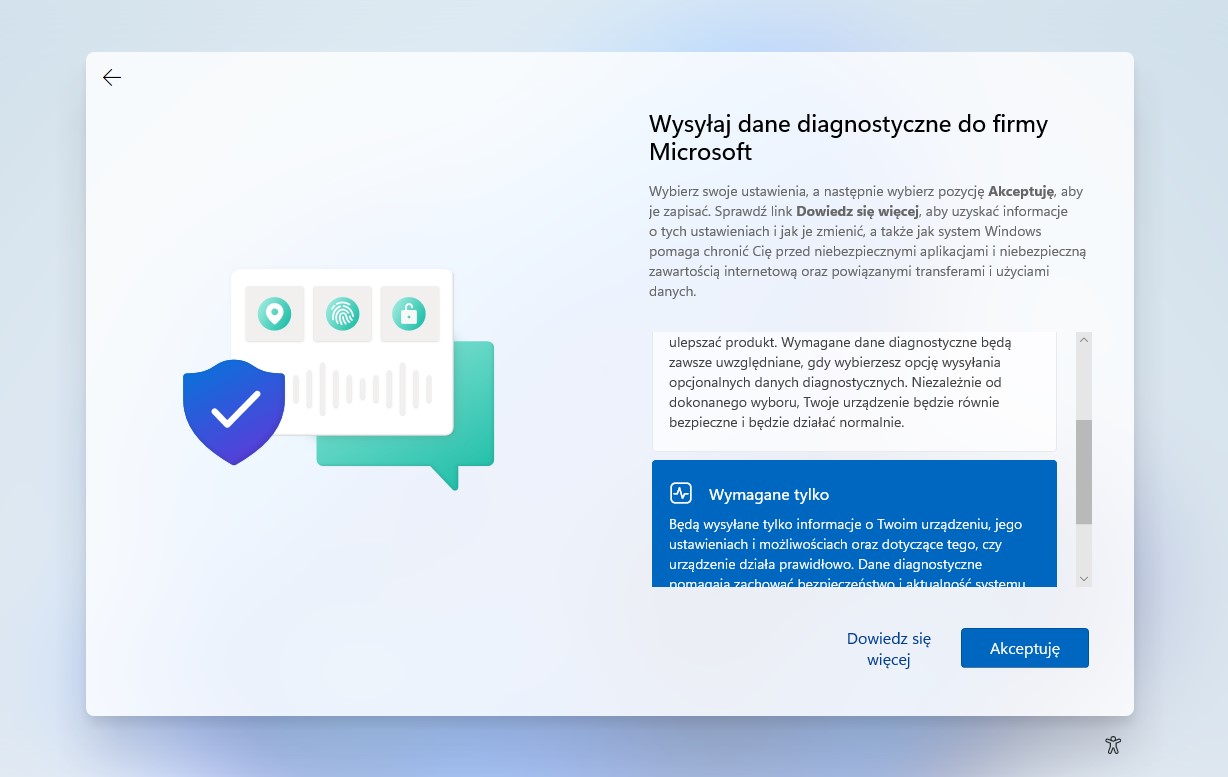Click the location pin icon in illustration

point(274,314)
